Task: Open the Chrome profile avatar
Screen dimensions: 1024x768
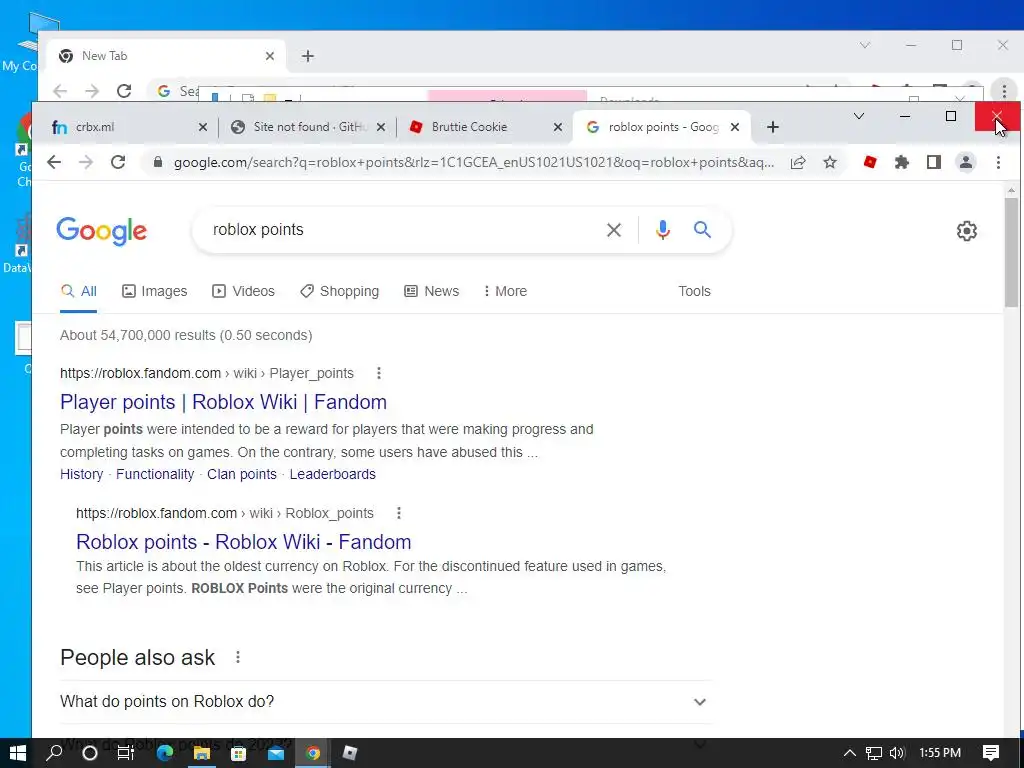Action: (x=966, y=162)
